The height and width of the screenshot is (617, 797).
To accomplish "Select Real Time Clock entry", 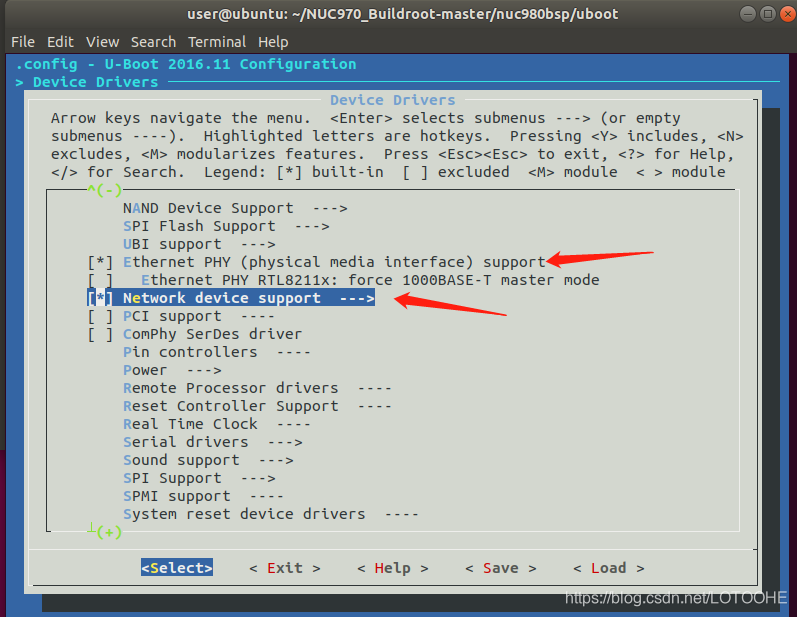I will coord(217,424).
